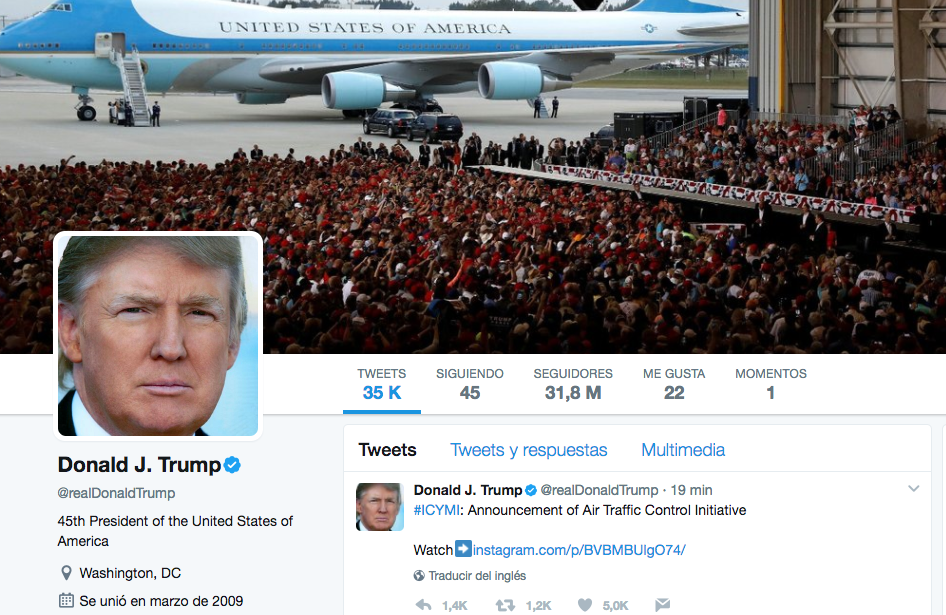The width and height of the screenshot is (946, 615).
Task: Click the verified badge beside the profile name
Action: [232, 465]
